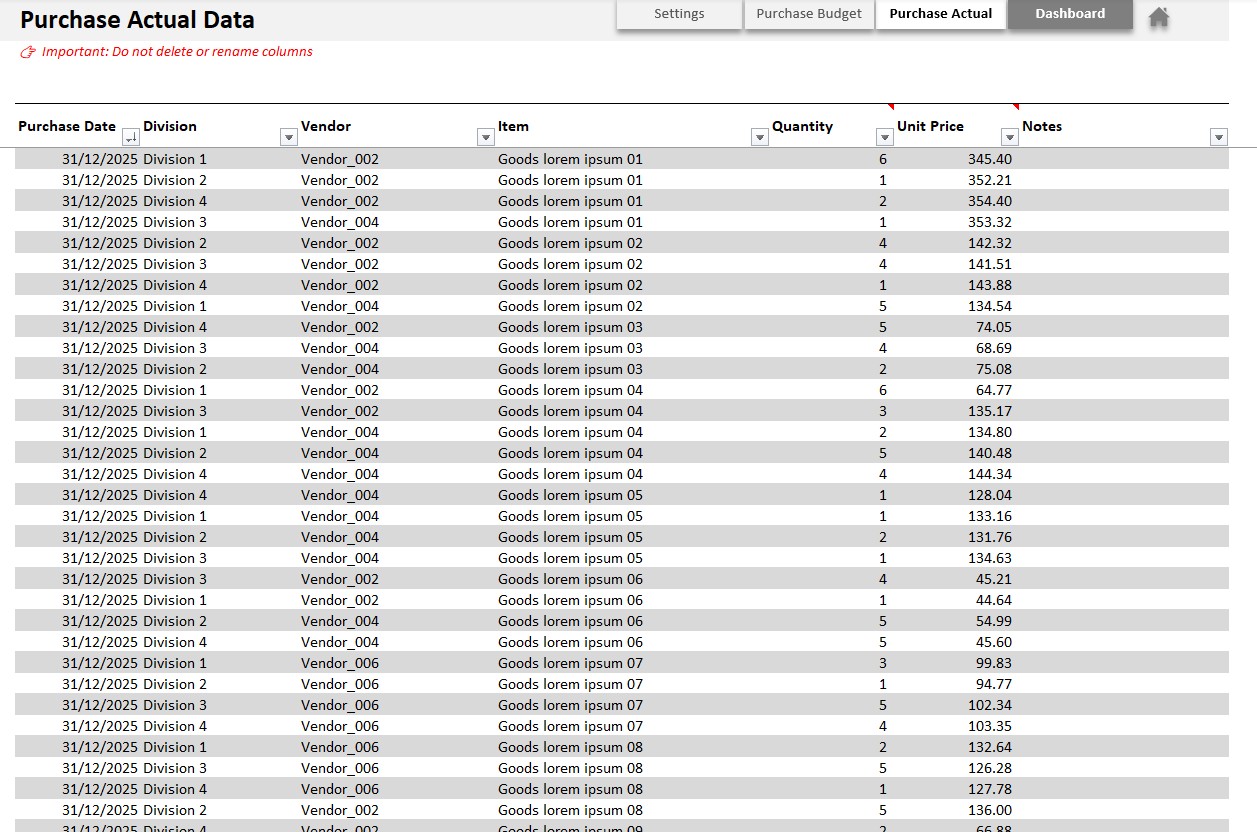This screenshot has height=832, width=1257.
Task: Switch to the Settings tab
Action: tap(679, 14)
